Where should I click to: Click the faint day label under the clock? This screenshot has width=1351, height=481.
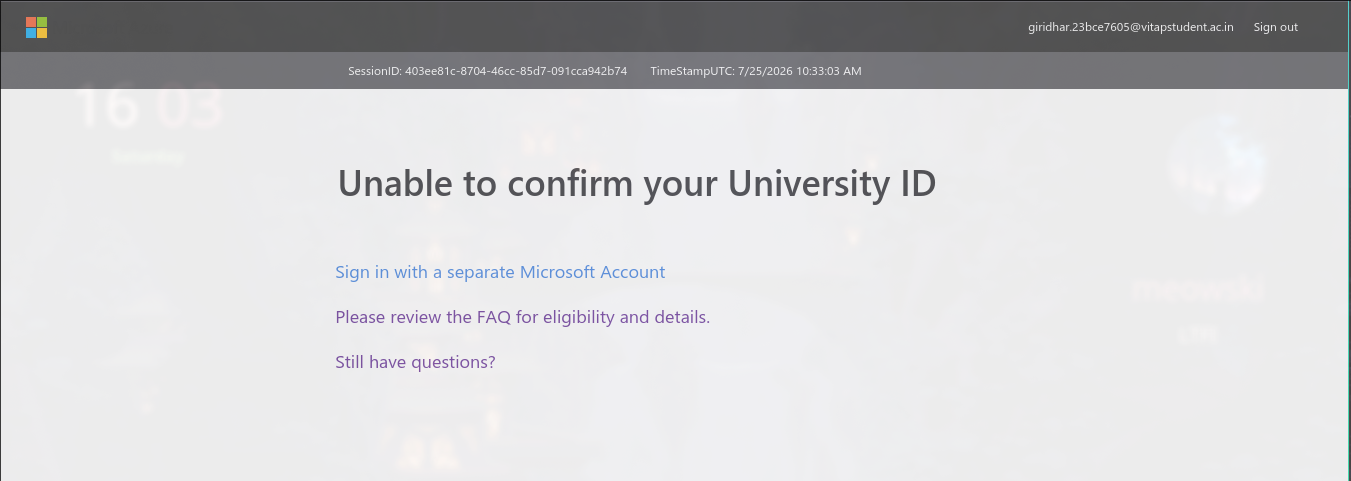(x=148, y=157)
